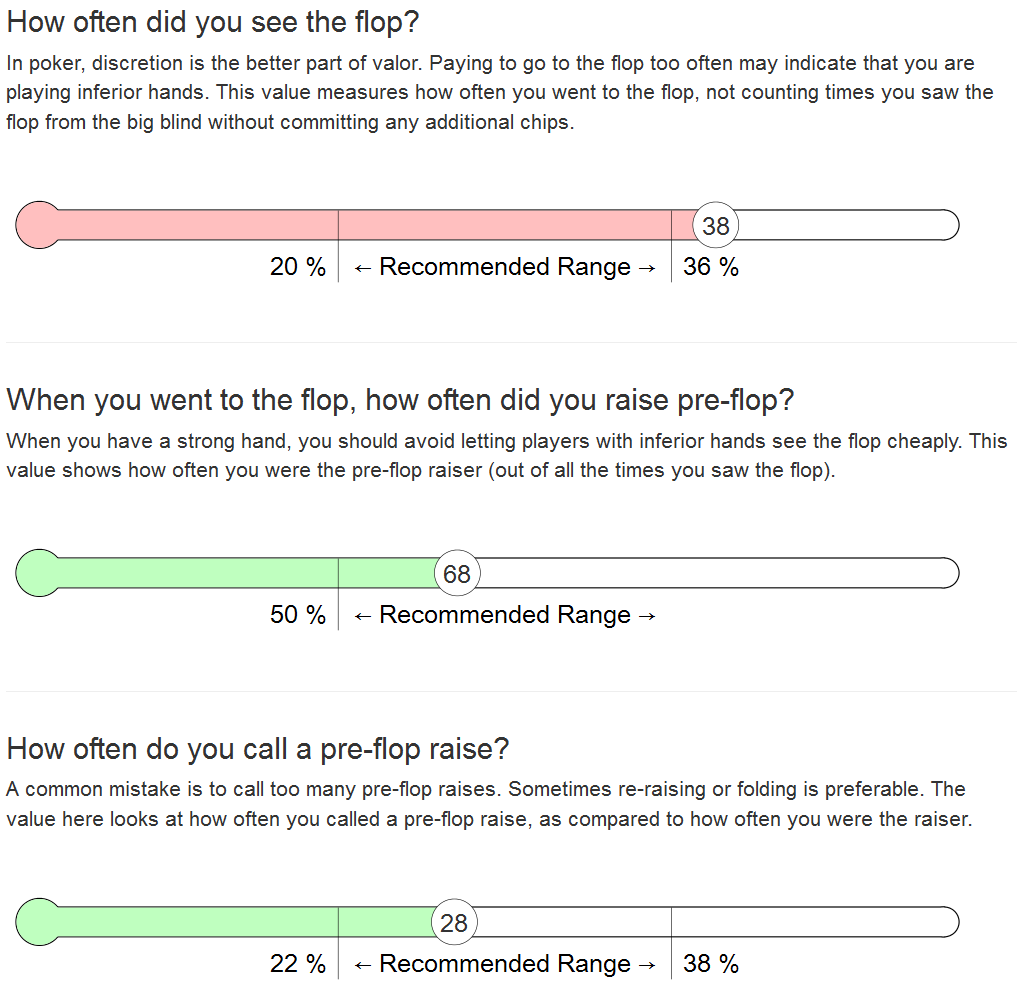
Task: Click the empty right end of pre-flop raise gauge
Action: pos(719,573)
